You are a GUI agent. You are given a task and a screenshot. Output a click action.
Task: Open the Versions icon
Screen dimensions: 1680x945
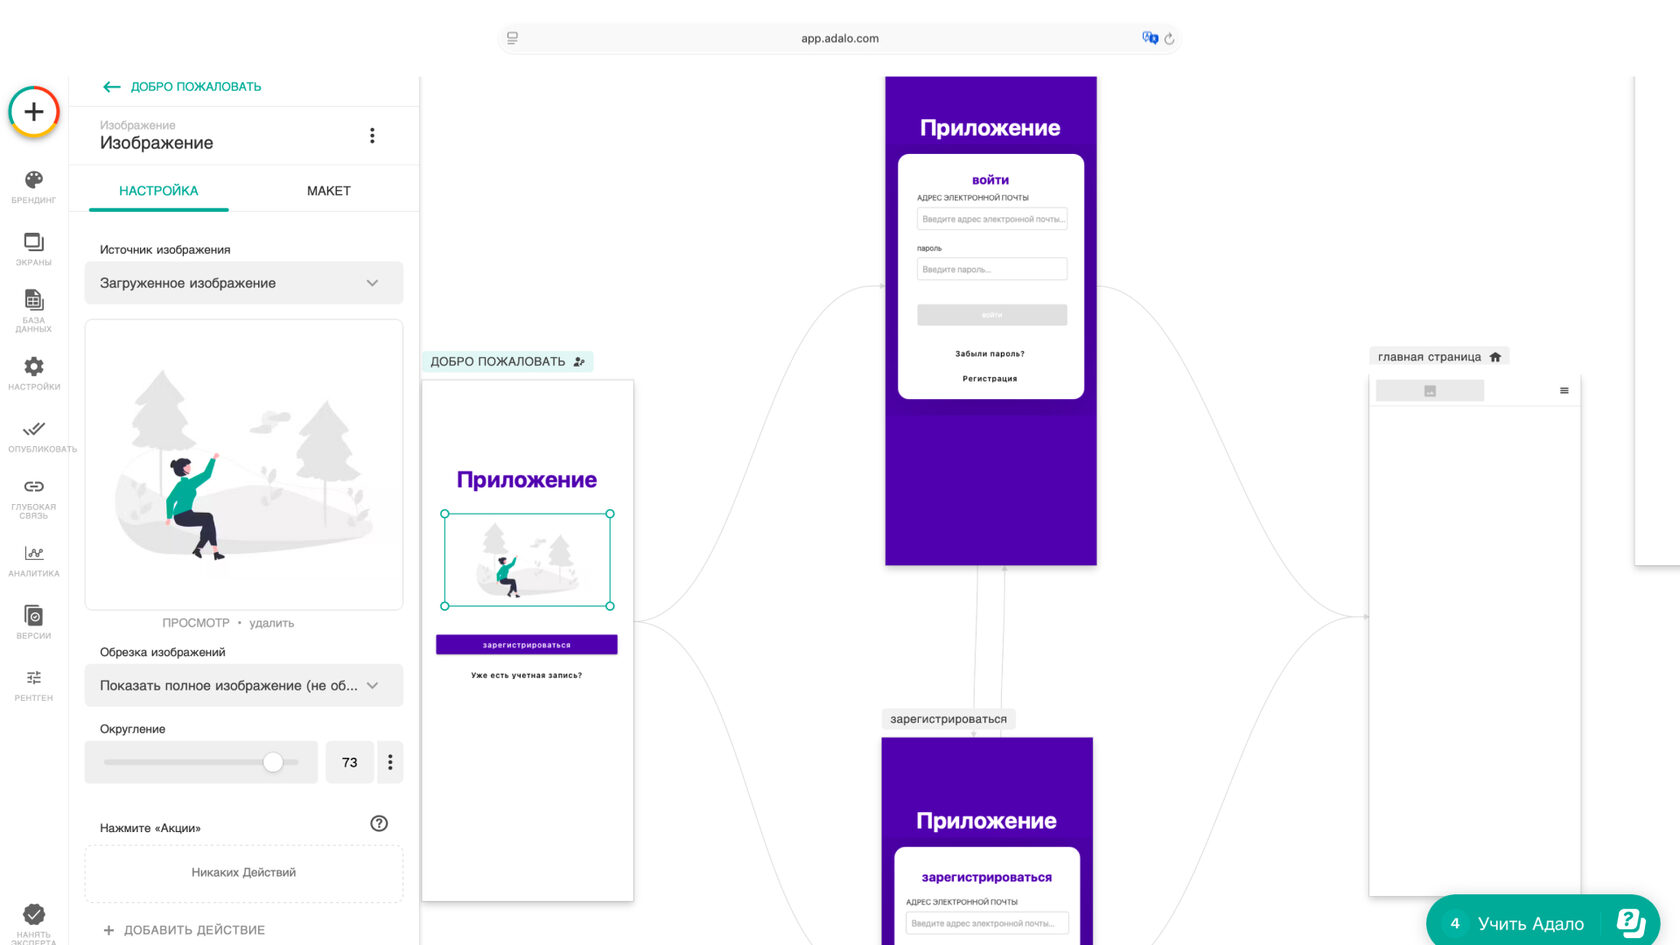click(34, 615)
